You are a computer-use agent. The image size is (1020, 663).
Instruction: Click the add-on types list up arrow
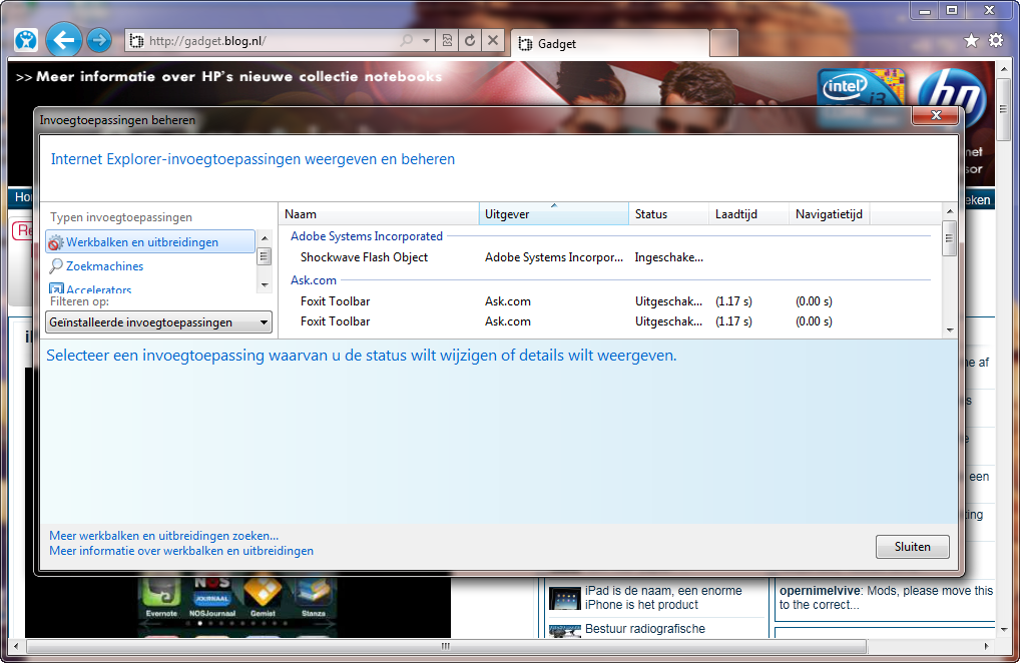pyautogui.click(x=264, y=238)
